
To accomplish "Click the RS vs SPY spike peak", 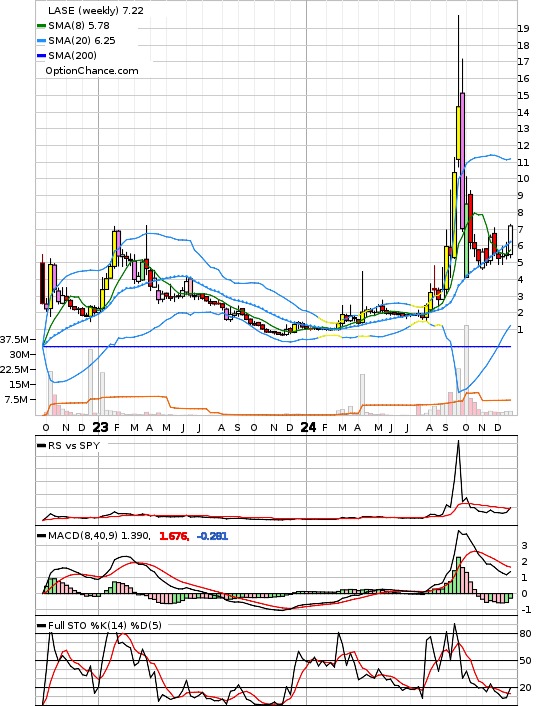I will (x=458, y=441).
